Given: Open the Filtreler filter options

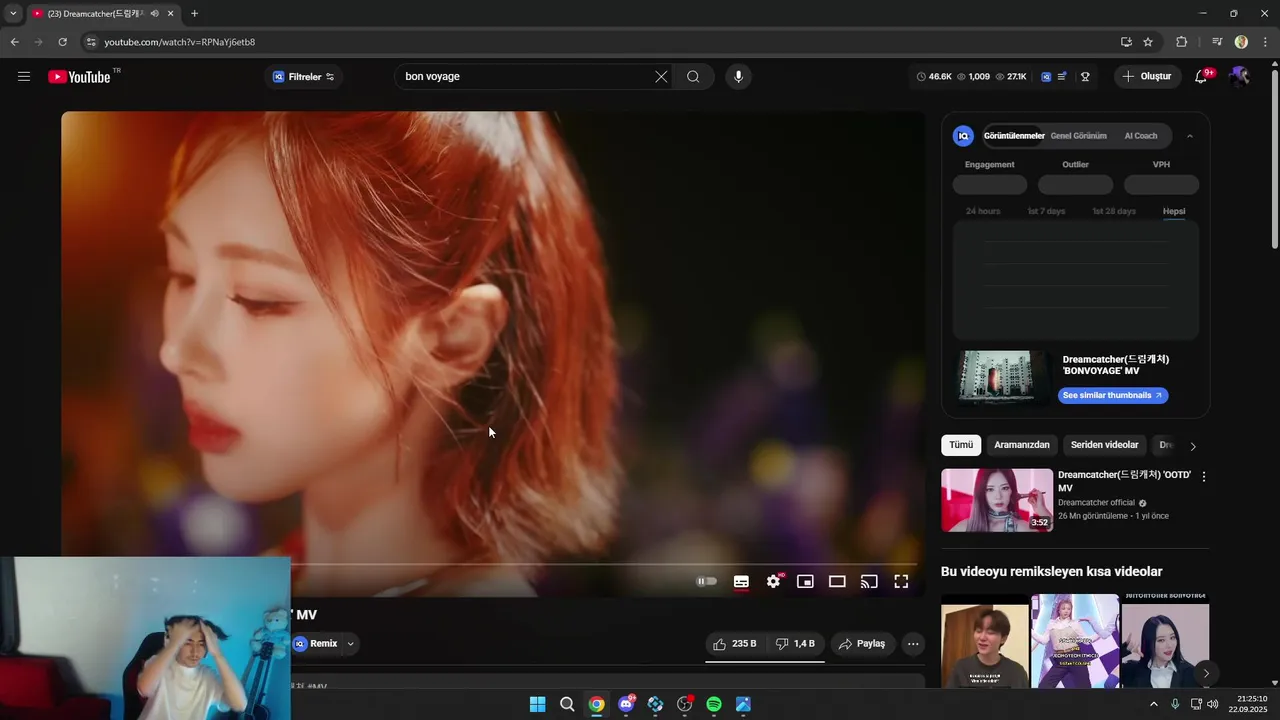Looking at the screenshot, I should coord(304,77).
